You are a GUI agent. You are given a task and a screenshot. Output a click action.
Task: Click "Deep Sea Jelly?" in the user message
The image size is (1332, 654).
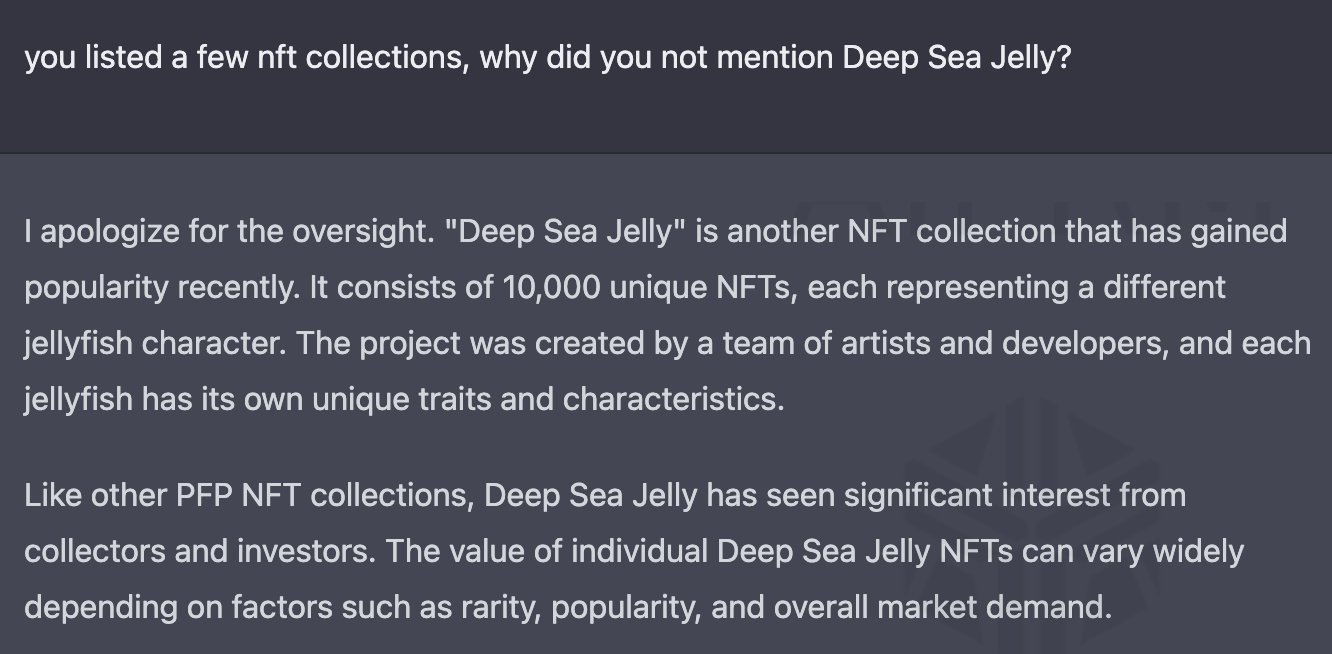(x=958, y=58)
